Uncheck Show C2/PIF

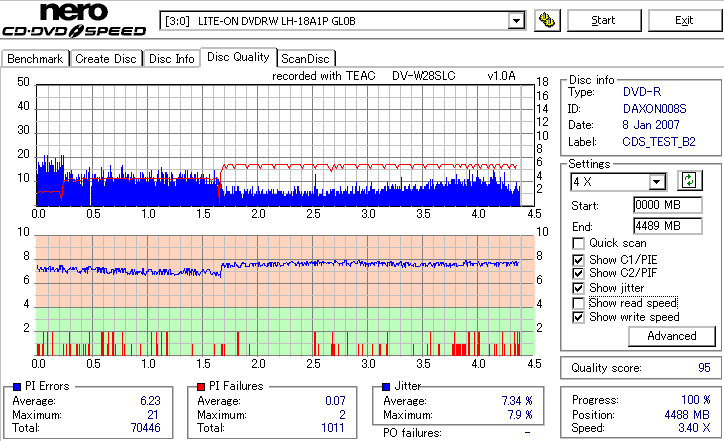[x=578, y=273]
